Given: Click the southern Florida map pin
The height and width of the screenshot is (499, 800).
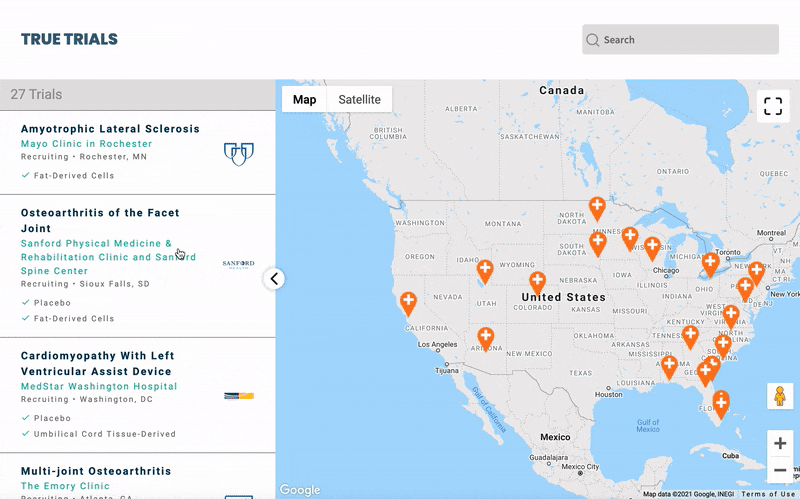Looking at the screenshot, I should 720,405.
